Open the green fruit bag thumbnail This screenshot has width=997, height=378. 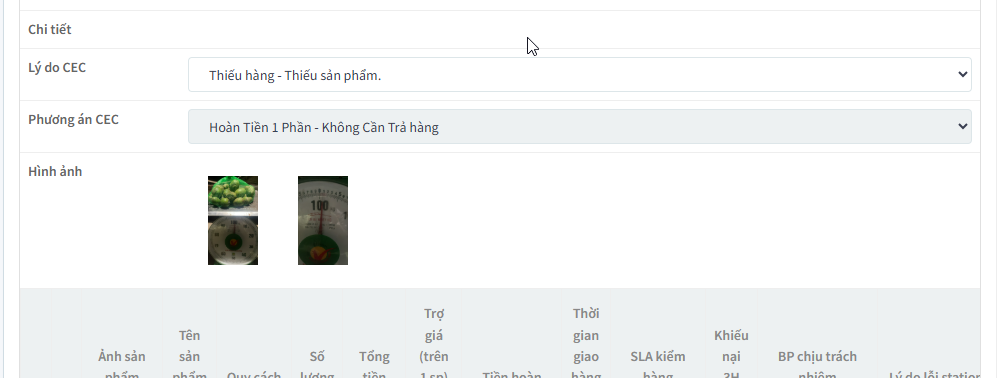pyautogui.click(x=233, y=220)
